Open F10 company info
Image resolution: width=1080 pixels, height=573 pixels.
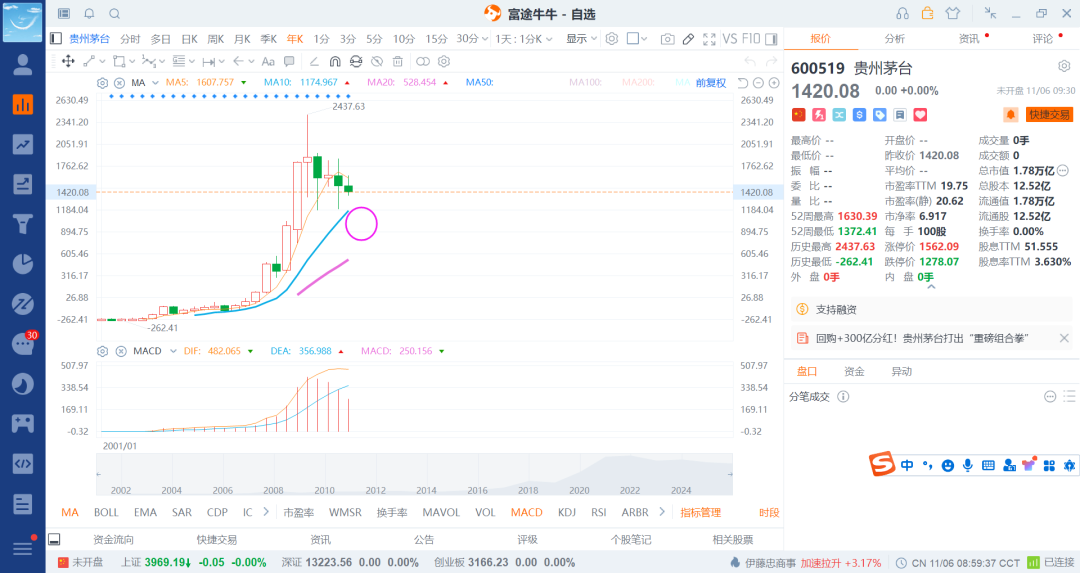[751, 39]
